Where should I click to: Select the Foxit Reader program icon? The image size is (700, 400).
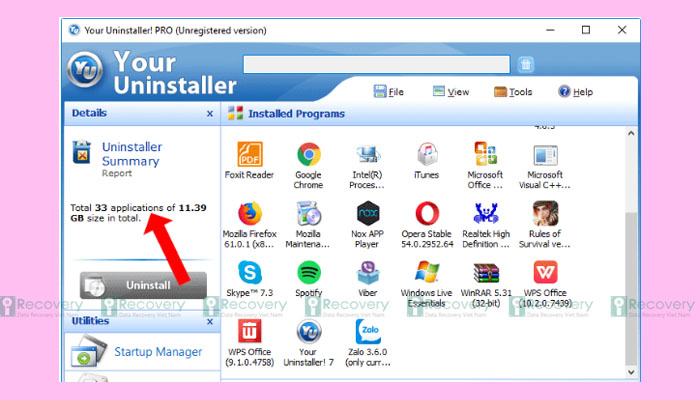(x=250, y=154)
